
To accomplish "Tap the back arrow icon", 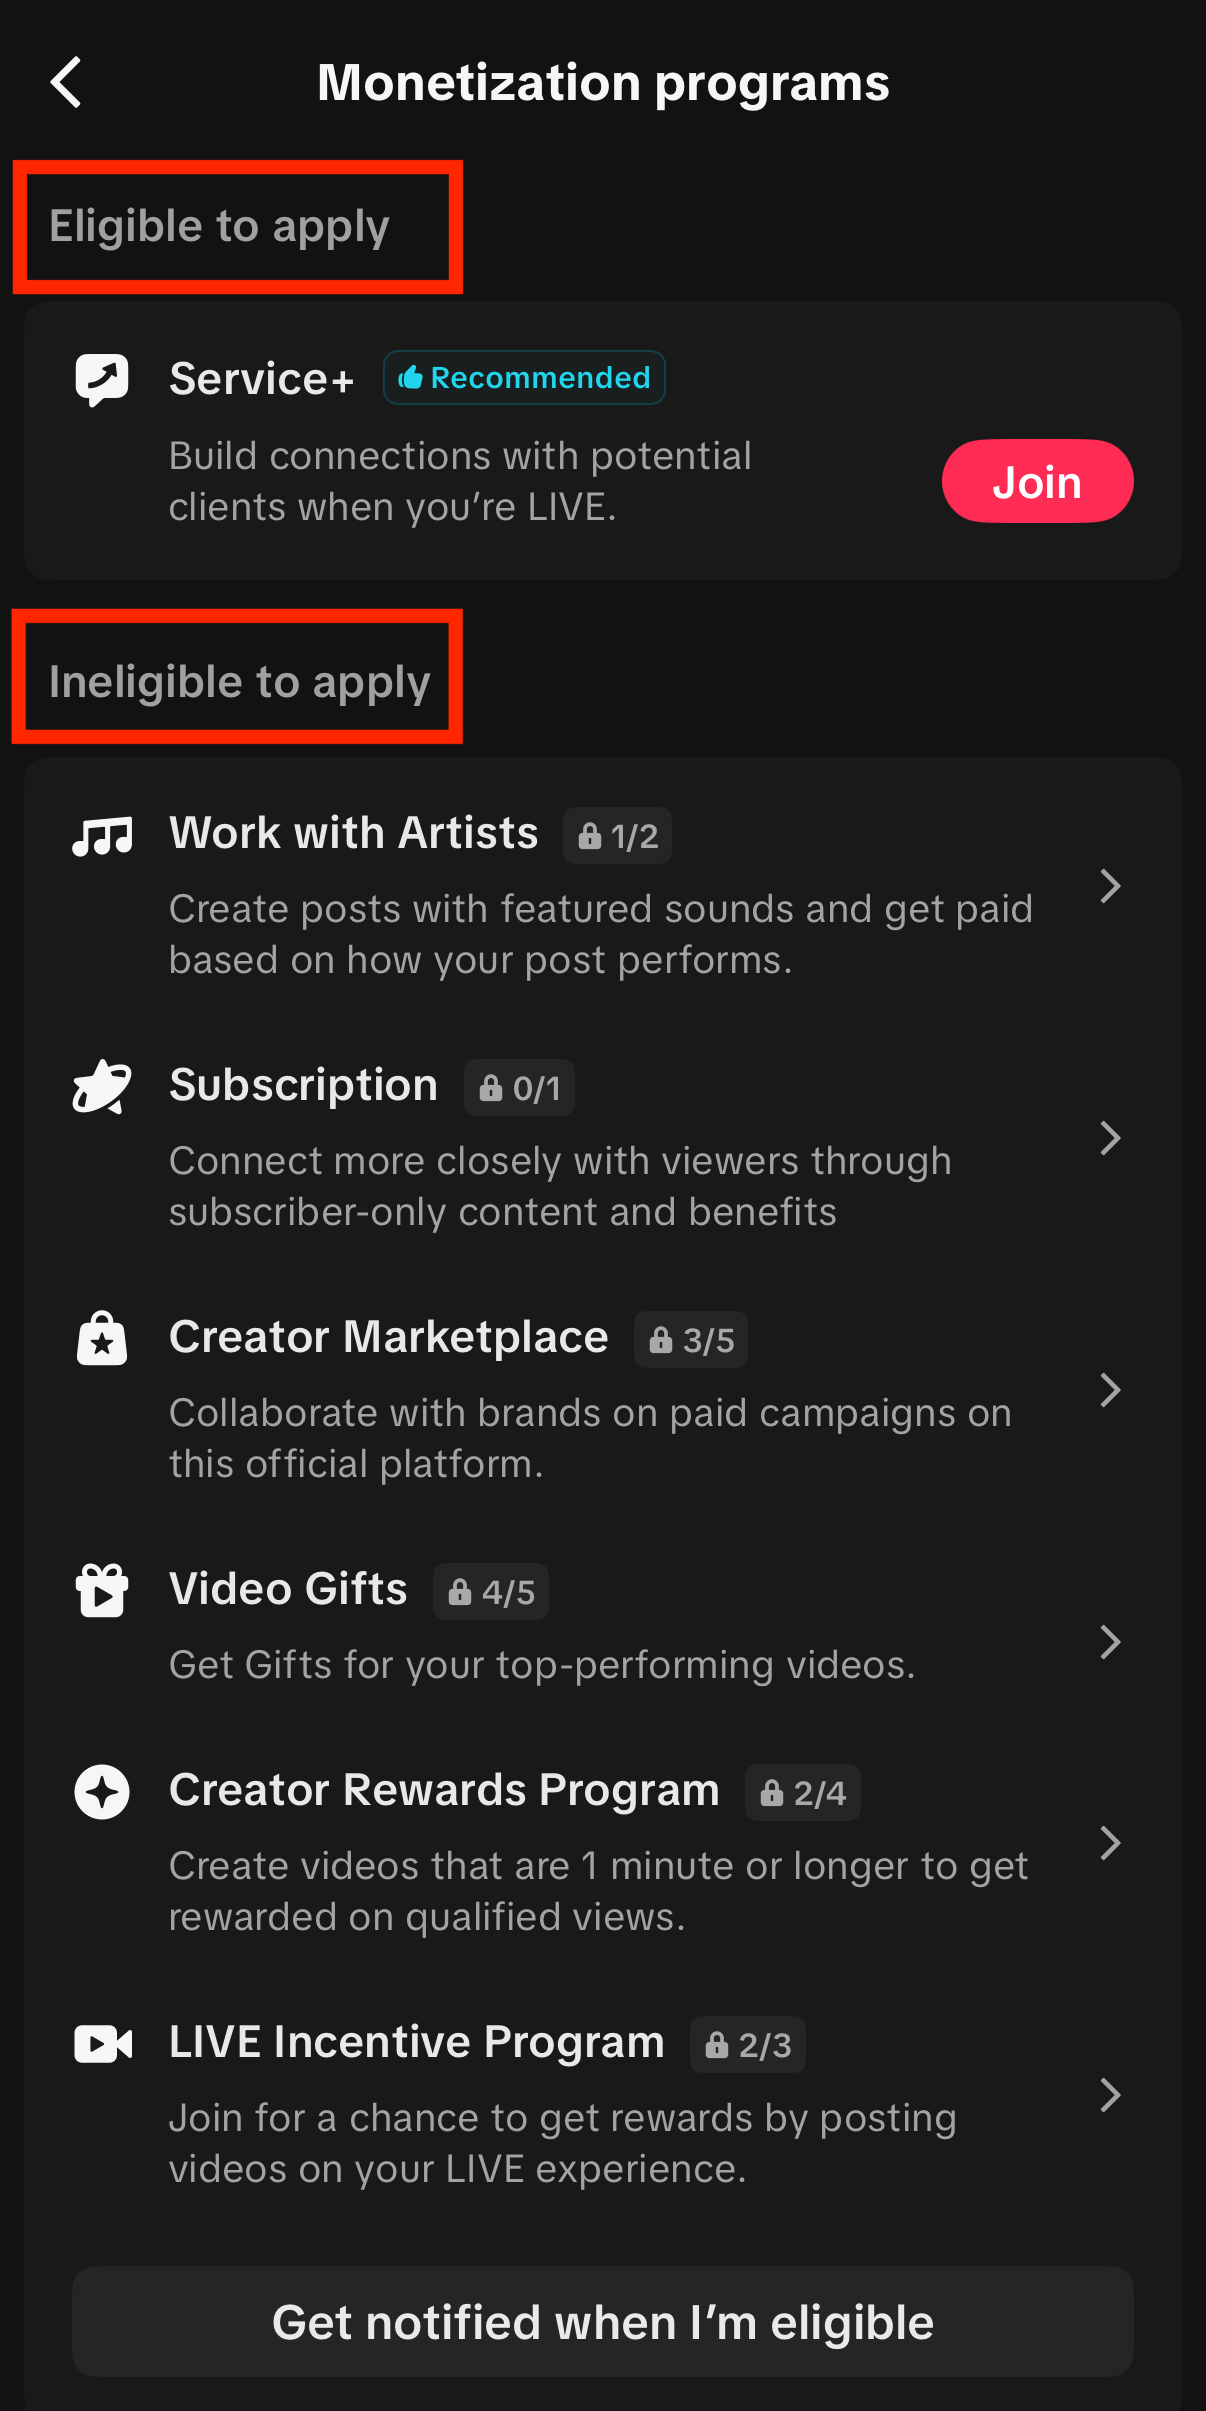I will pos(66,82).
